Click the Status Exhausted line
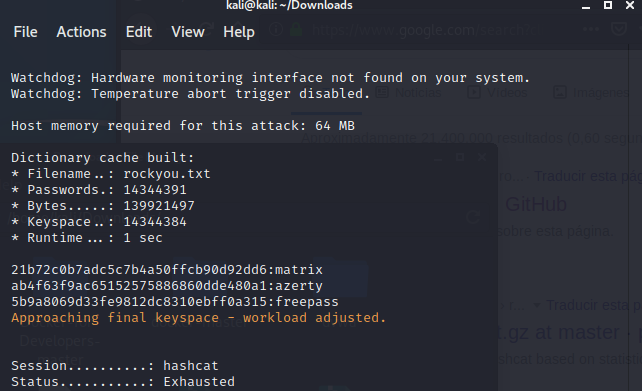 click(123, 382)
